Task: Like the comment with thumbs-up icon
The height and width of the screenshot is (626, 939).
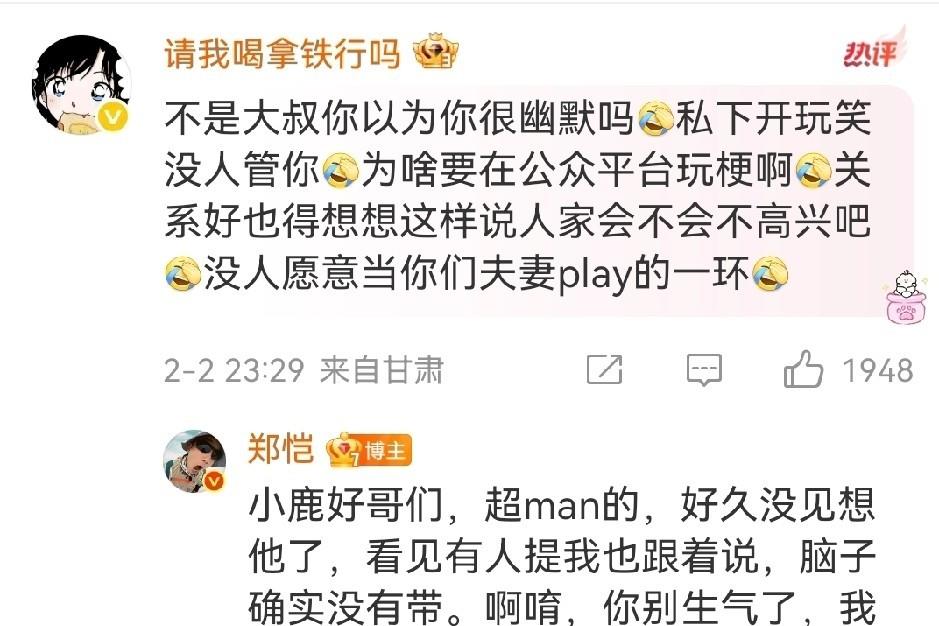Action: click(x=803, y=369)
